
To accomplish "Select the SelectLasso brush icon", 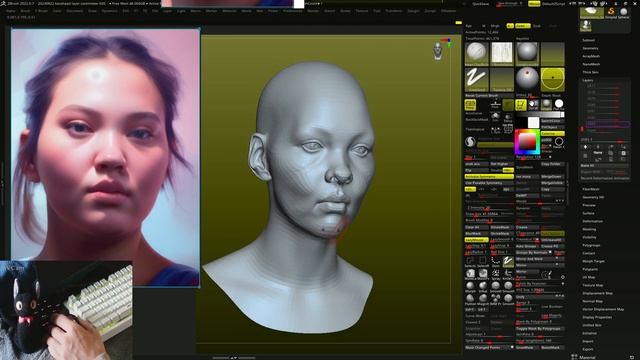I will coord(470,261).
